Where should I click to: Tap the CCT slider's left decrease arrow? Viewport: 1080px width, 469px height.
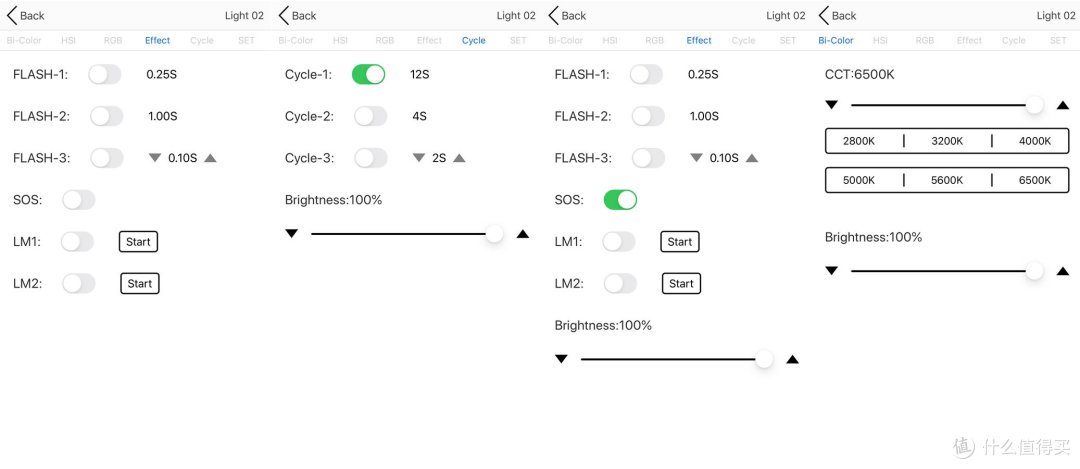(831, 105)
